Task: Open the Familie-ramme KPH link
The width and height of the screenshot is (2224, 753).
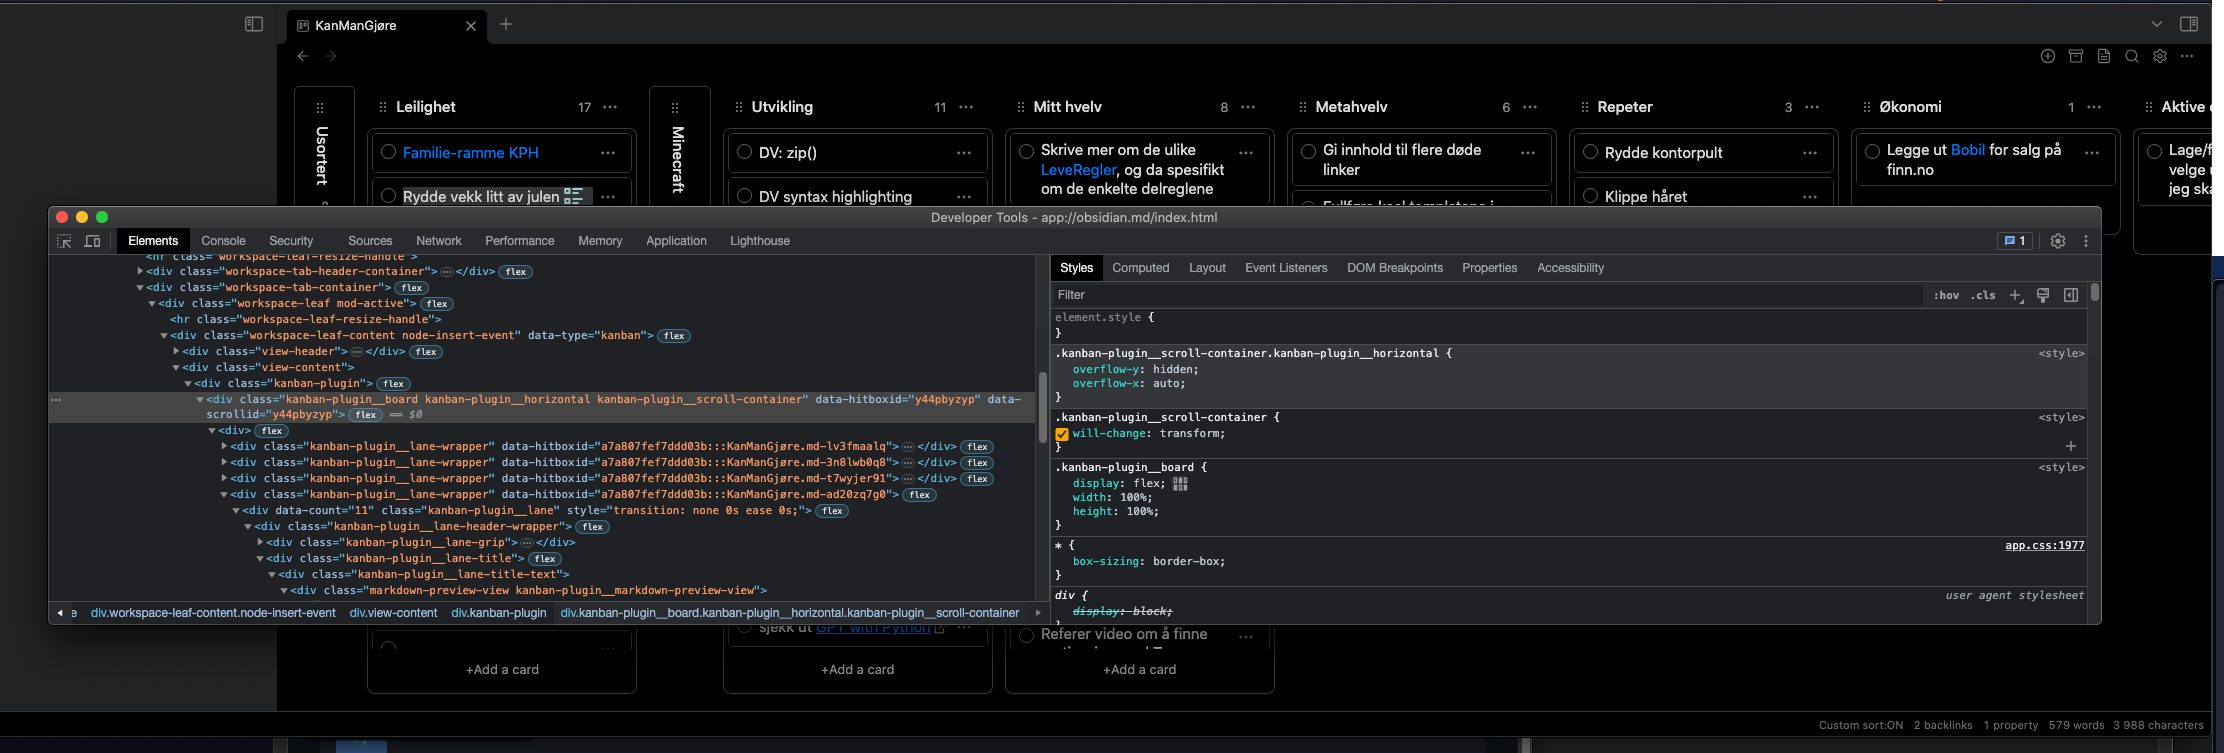Action: 470,153
